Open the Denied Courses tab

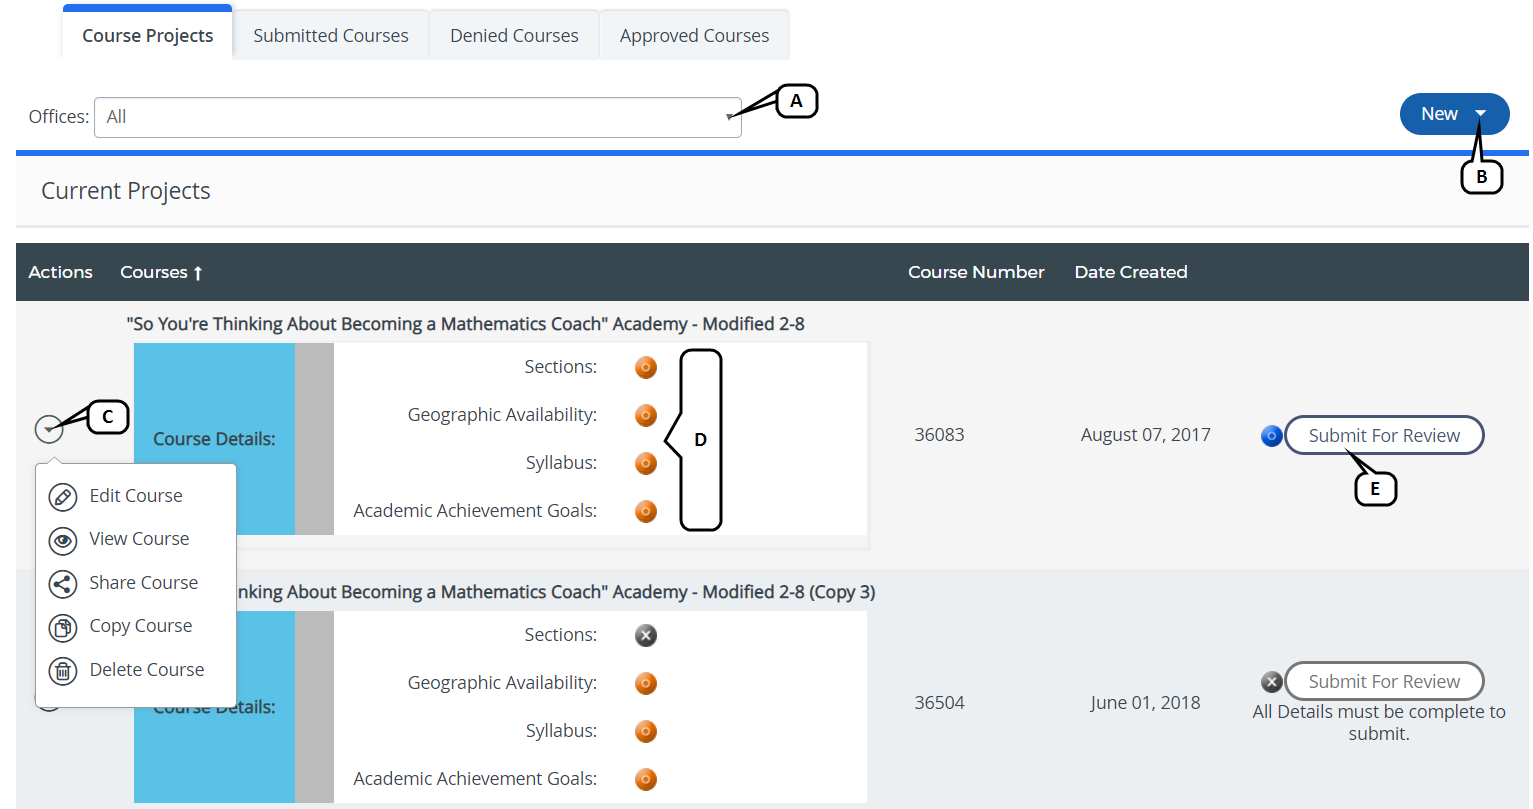pos(514,36)
